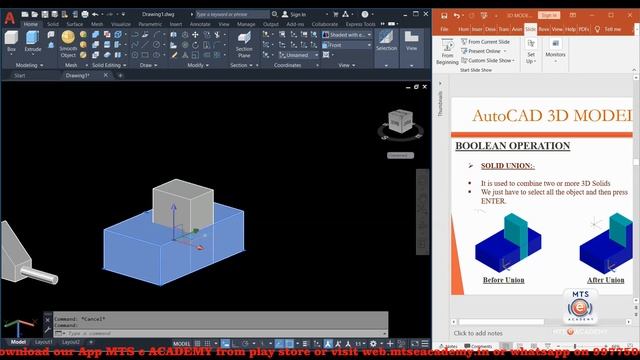The image size is (640, 360).
Task: Click the Notes button in PowerPoint status bar
Action: [x=448, y=347]
